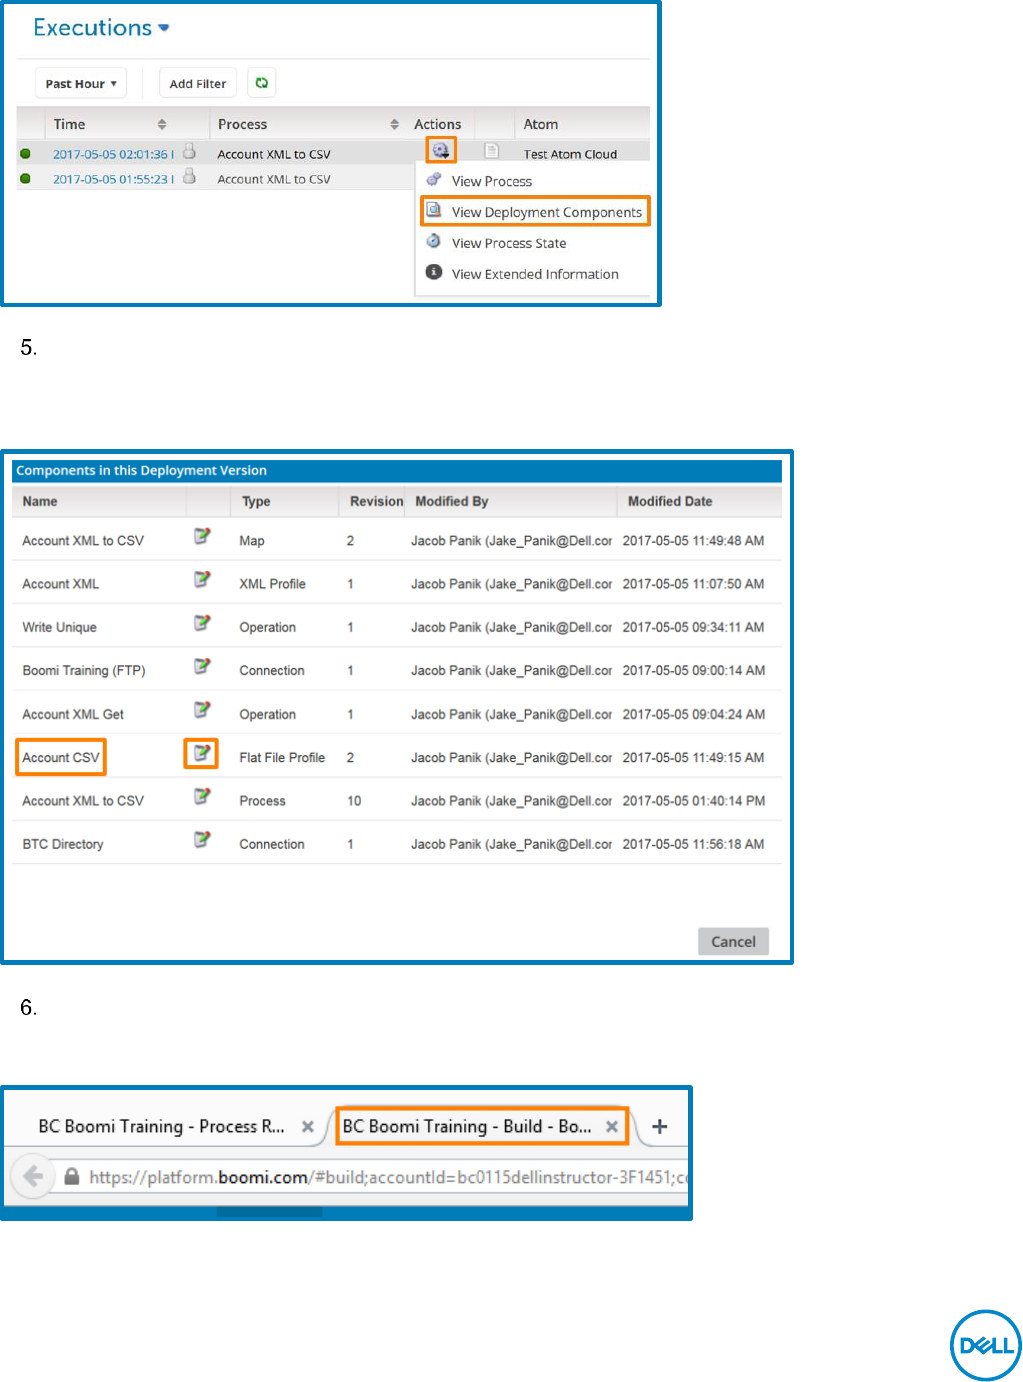
Task: Open the Past Hour time filter dropdown
Action: point(81,83)
